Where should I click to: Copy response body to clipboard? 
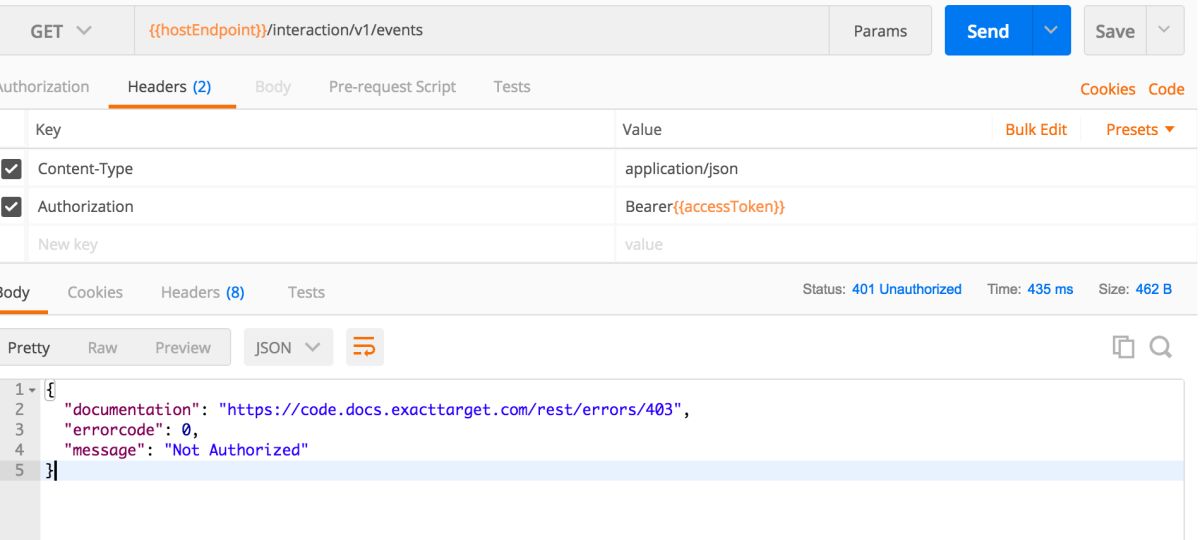1123,347
